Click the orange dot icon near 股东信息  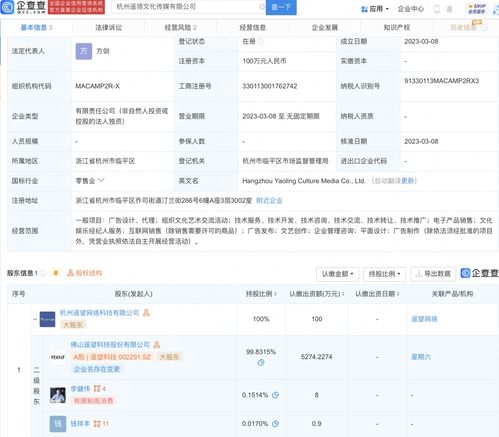[x=56, y=273]
